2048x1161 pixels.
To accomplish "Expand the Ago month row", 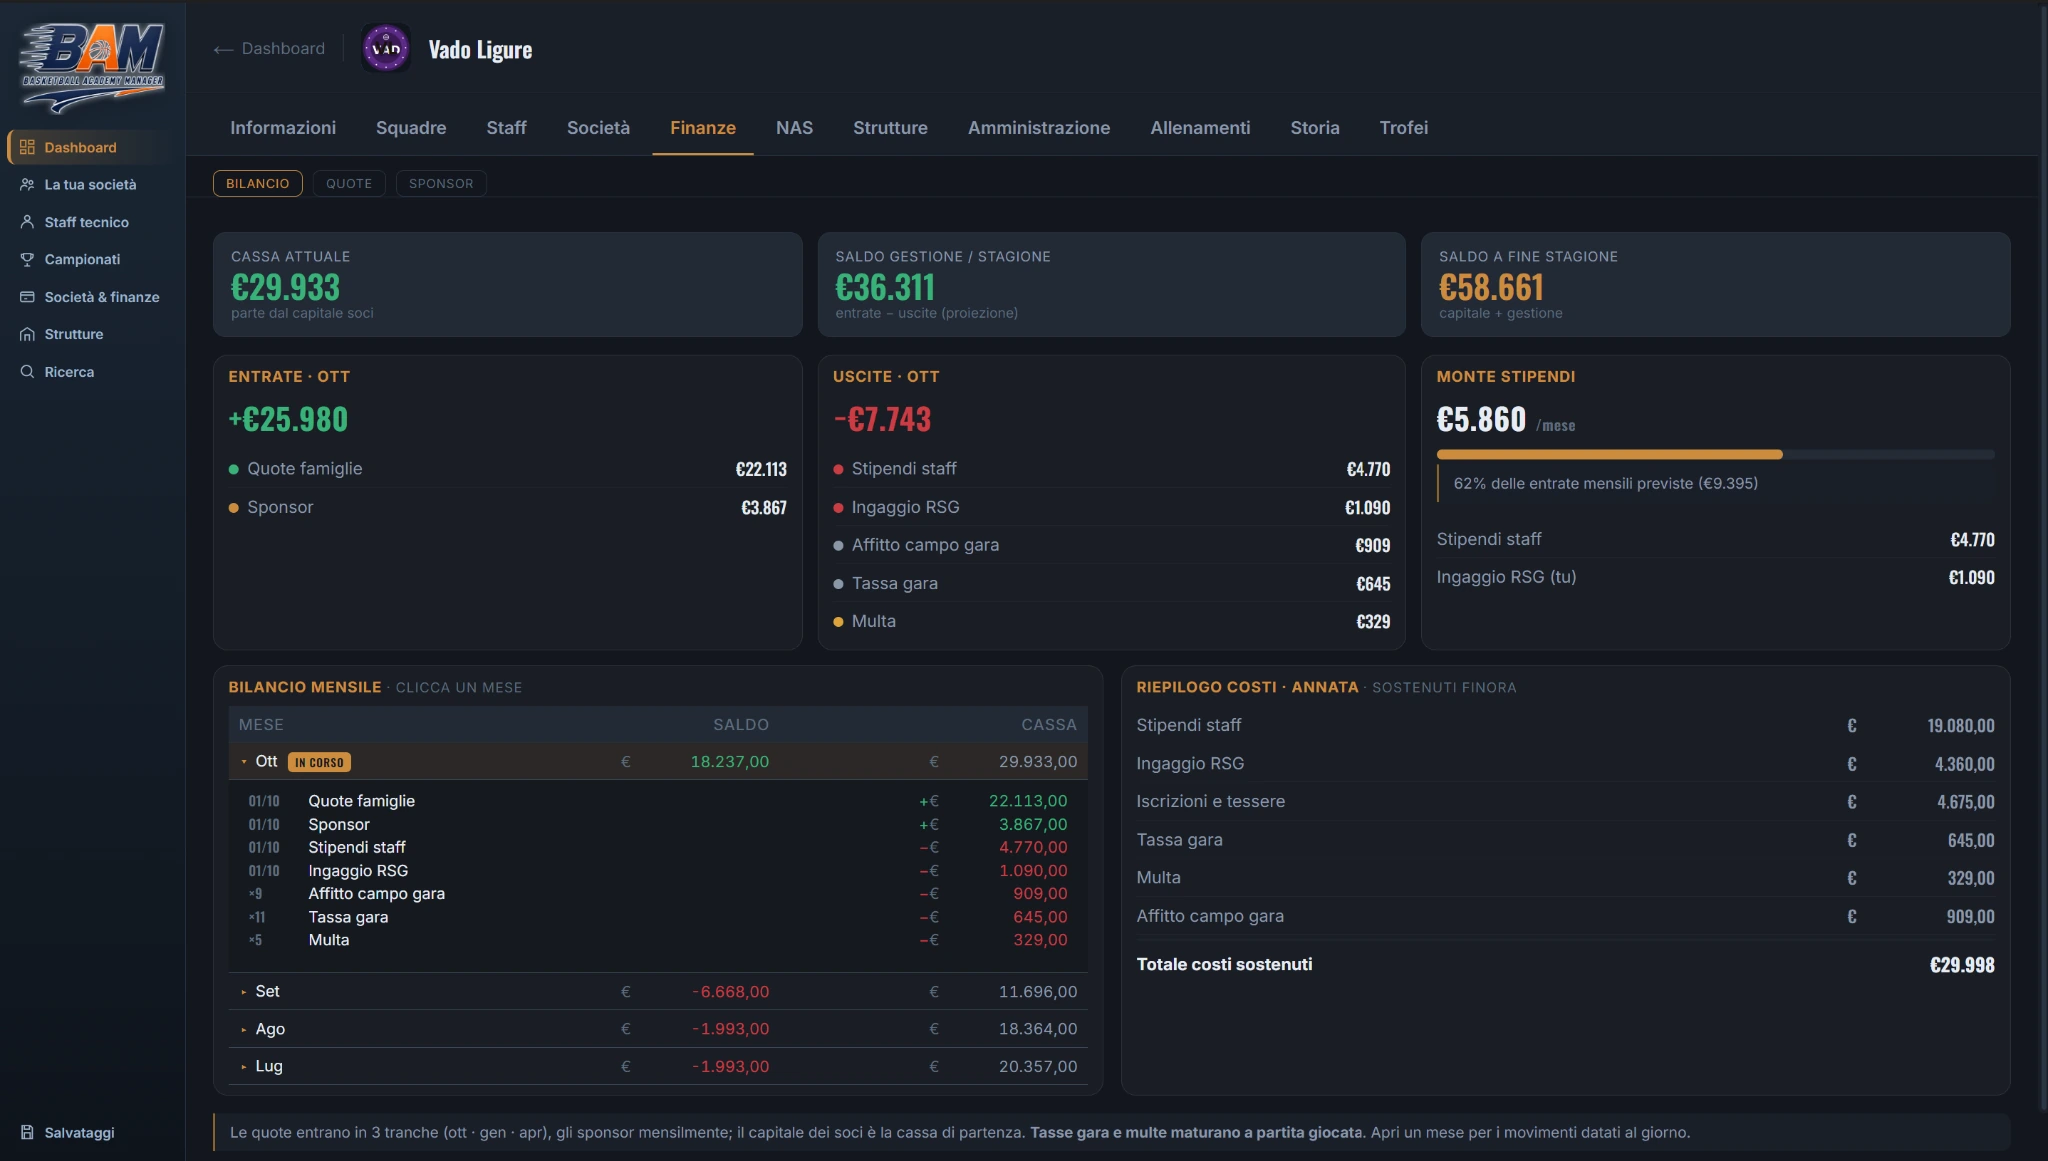I will (658, 1029).
